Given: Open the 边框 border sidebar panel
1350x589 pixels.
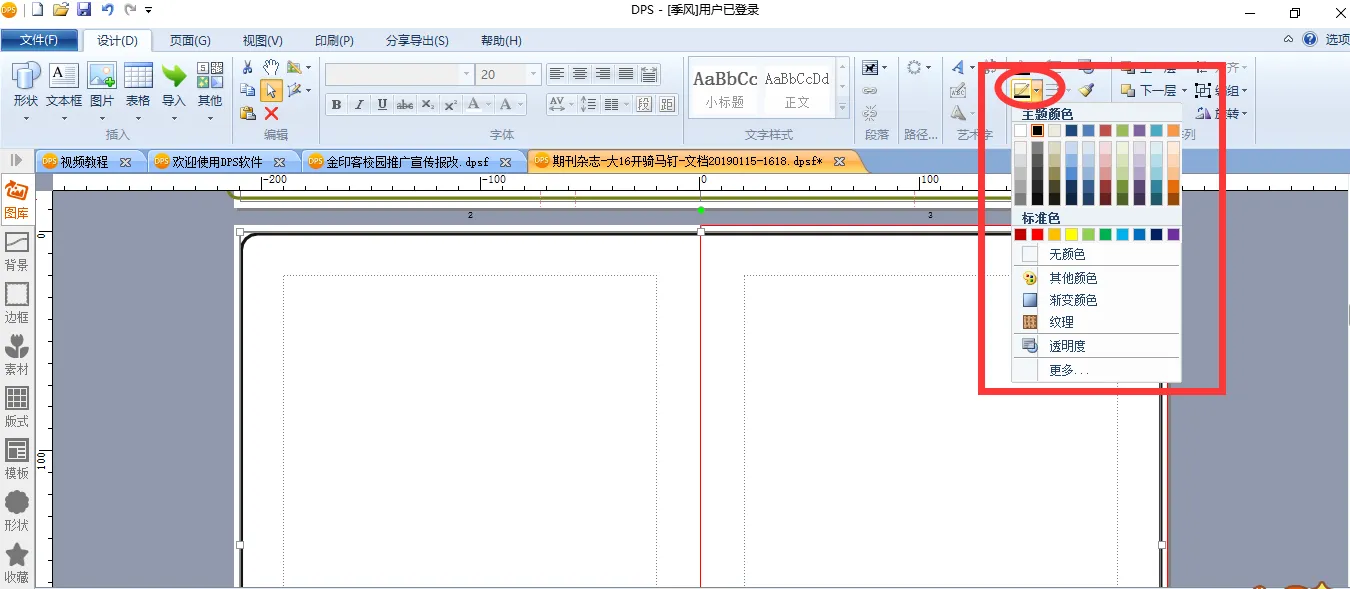Looking at the screenshot, I should tap(16, 302).
